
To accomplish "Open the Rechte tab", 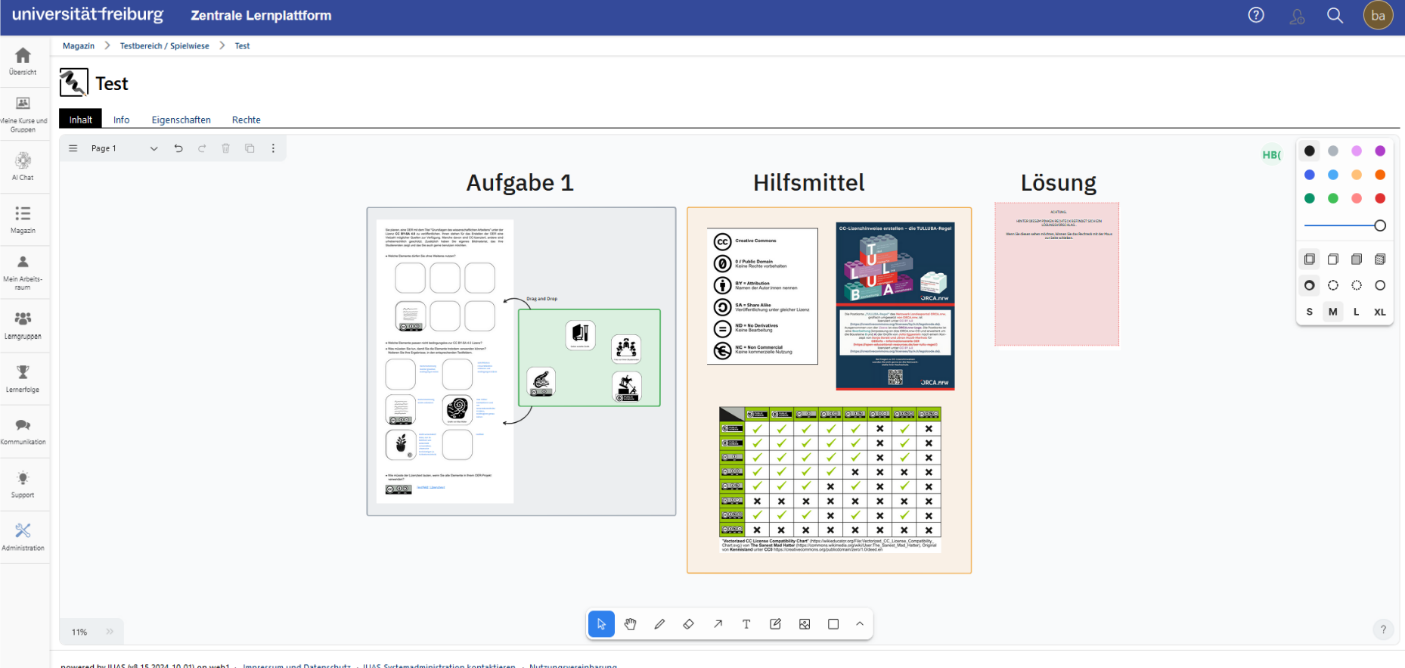I will (246, 120).
